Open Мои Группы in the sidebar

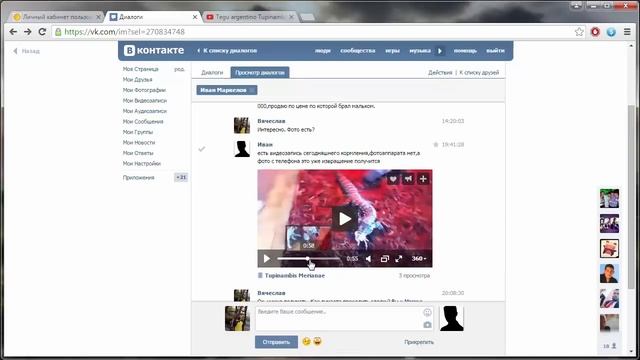[x=138, y=132]
